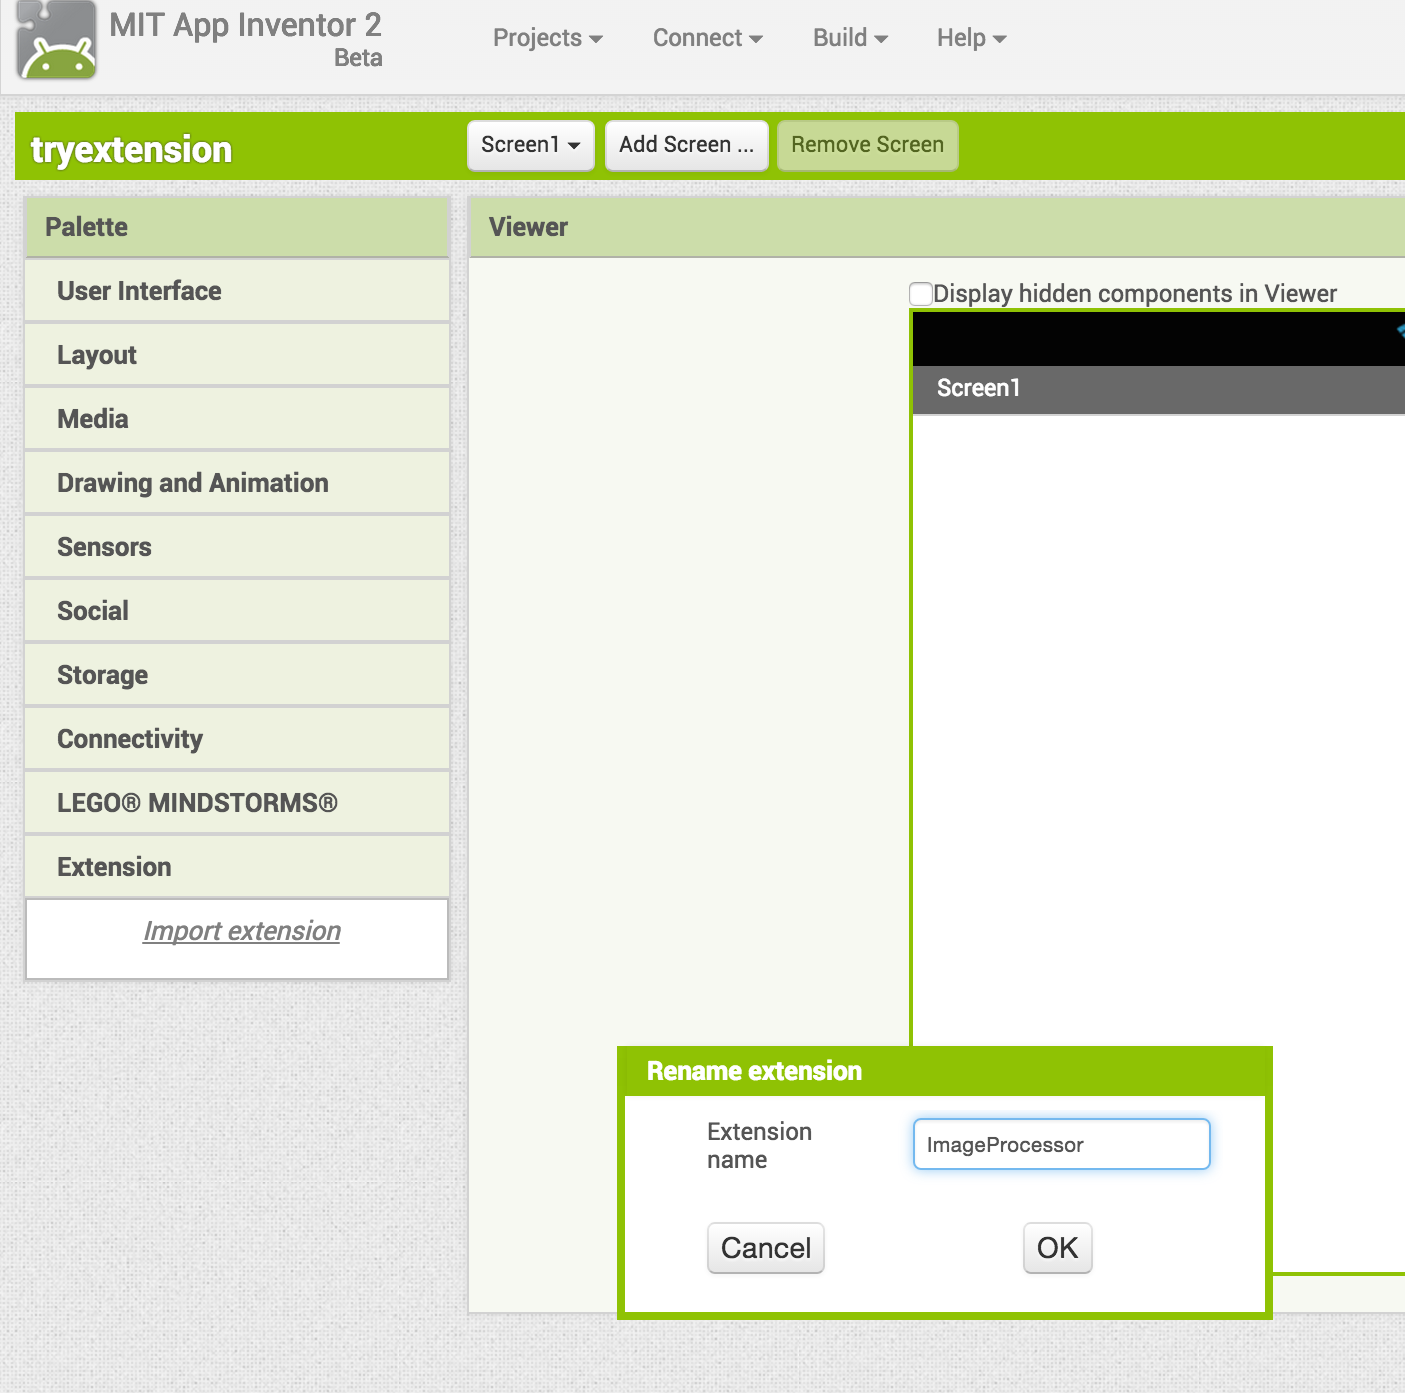Click the Extension name input field
Screen dimensions: 1405x1393
(x=1061, y=1144)
